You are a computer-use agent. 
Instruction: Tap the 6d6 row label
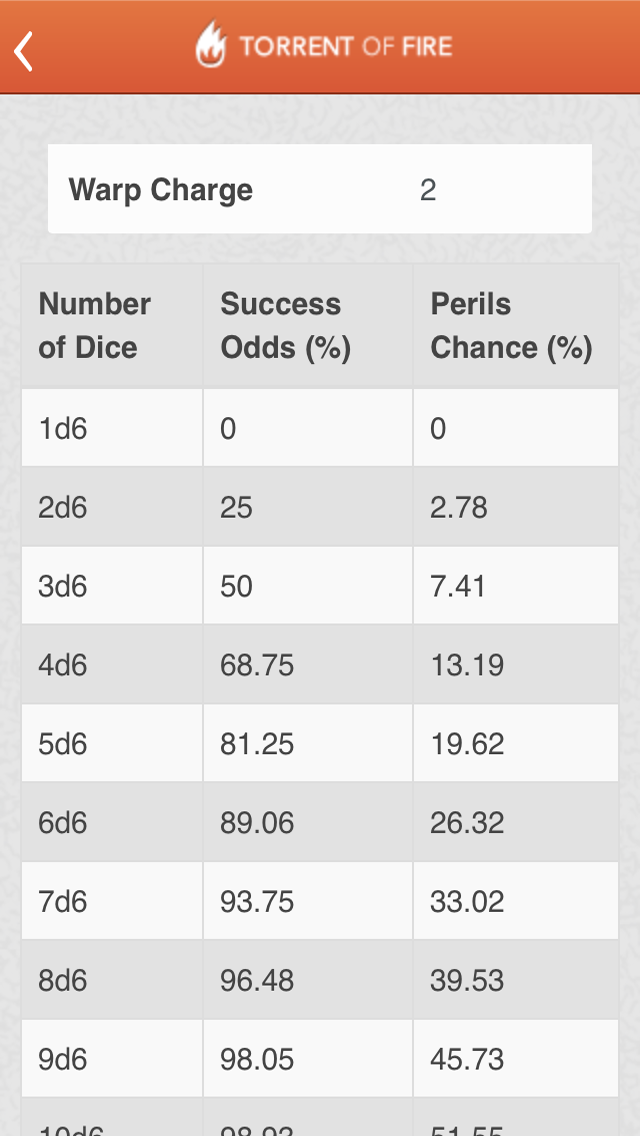click(x=63, y=824)
